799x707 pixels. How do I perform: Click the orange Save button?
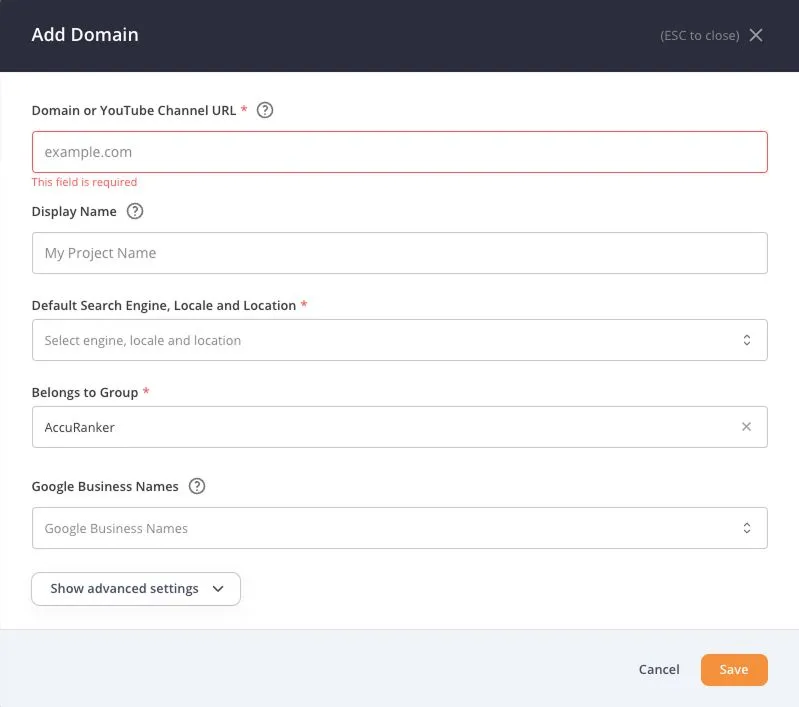733,670
